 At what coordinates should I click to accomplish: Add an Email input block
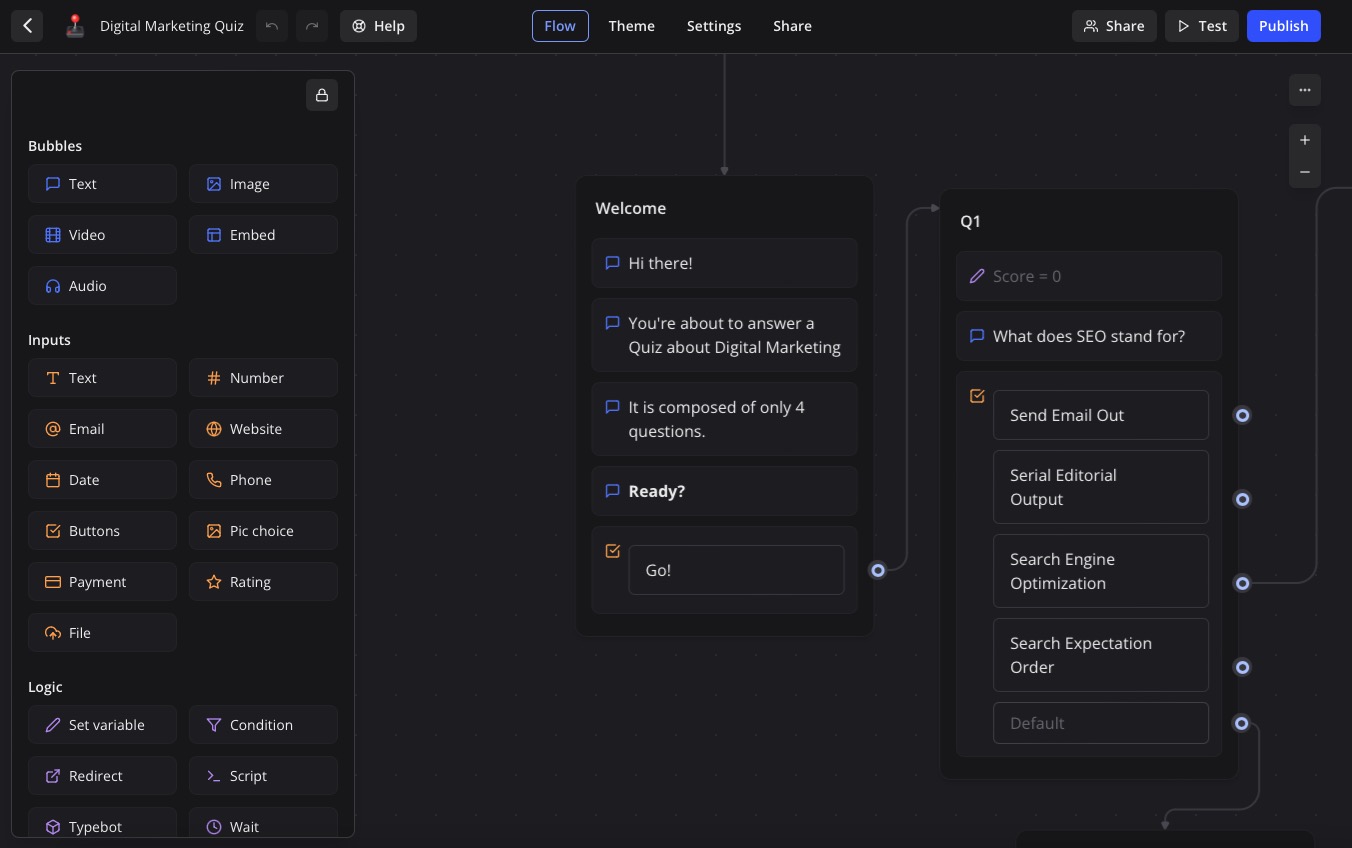(x=102, y=428)
